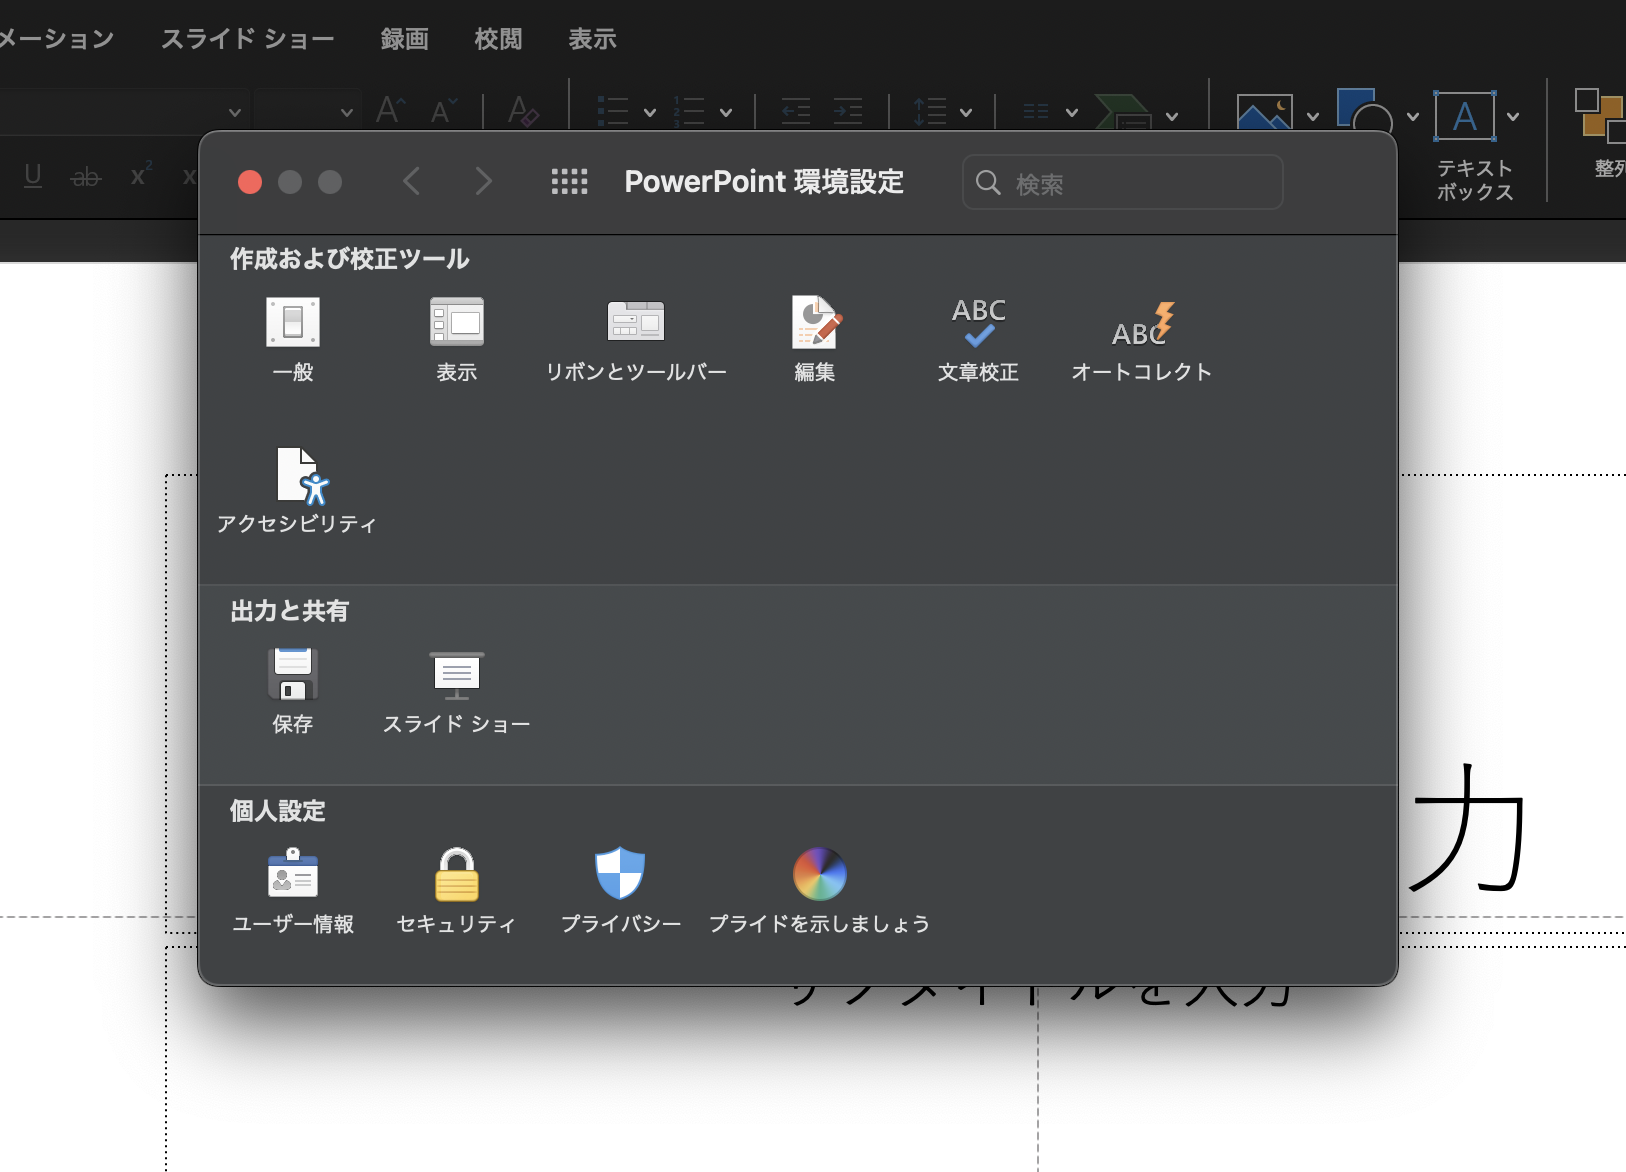Switch to the 表示 ribbon tab
Screen dimensions: 1626x1172
coord(593,39)
